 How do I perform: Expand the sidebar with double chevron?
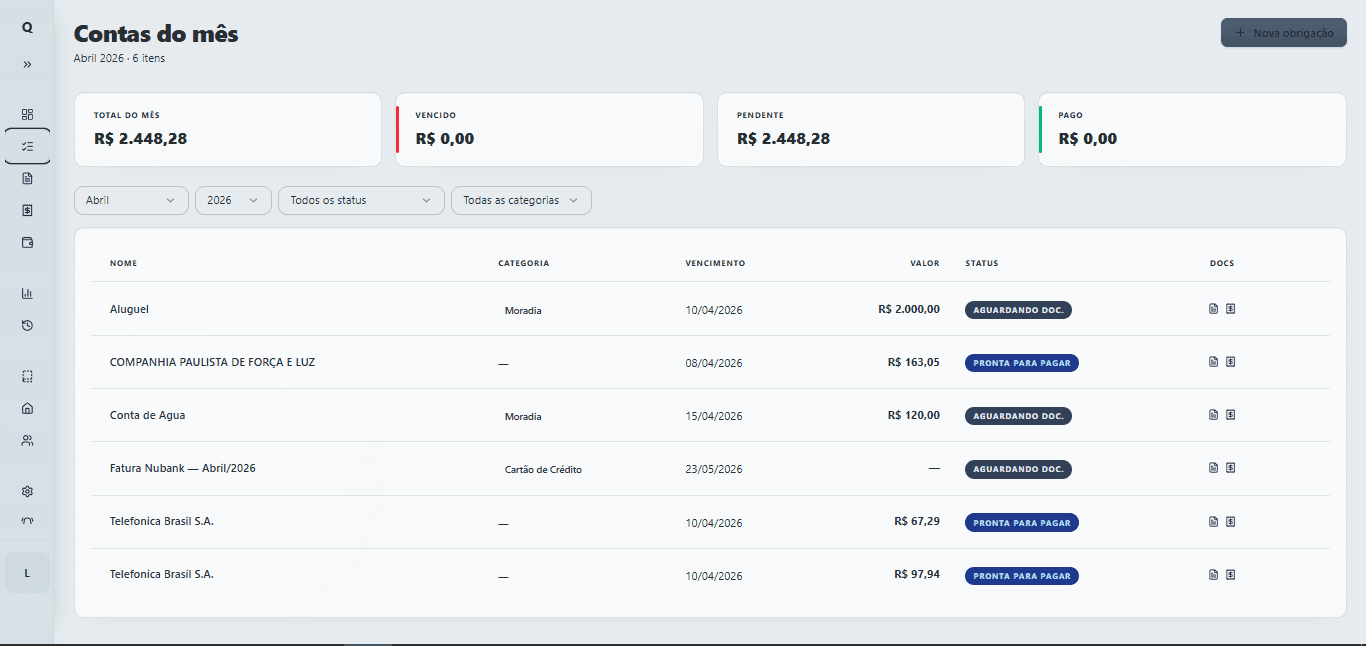[27, 64]
